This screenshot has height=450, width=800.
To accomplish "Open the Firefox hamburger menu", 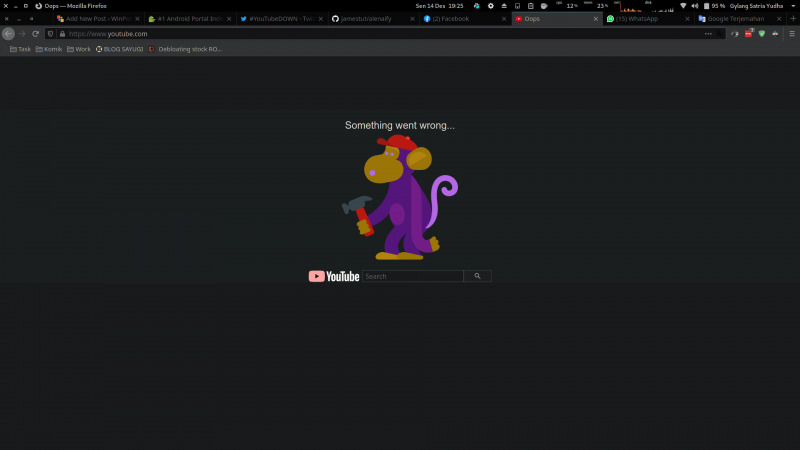I will click(792, 34).
